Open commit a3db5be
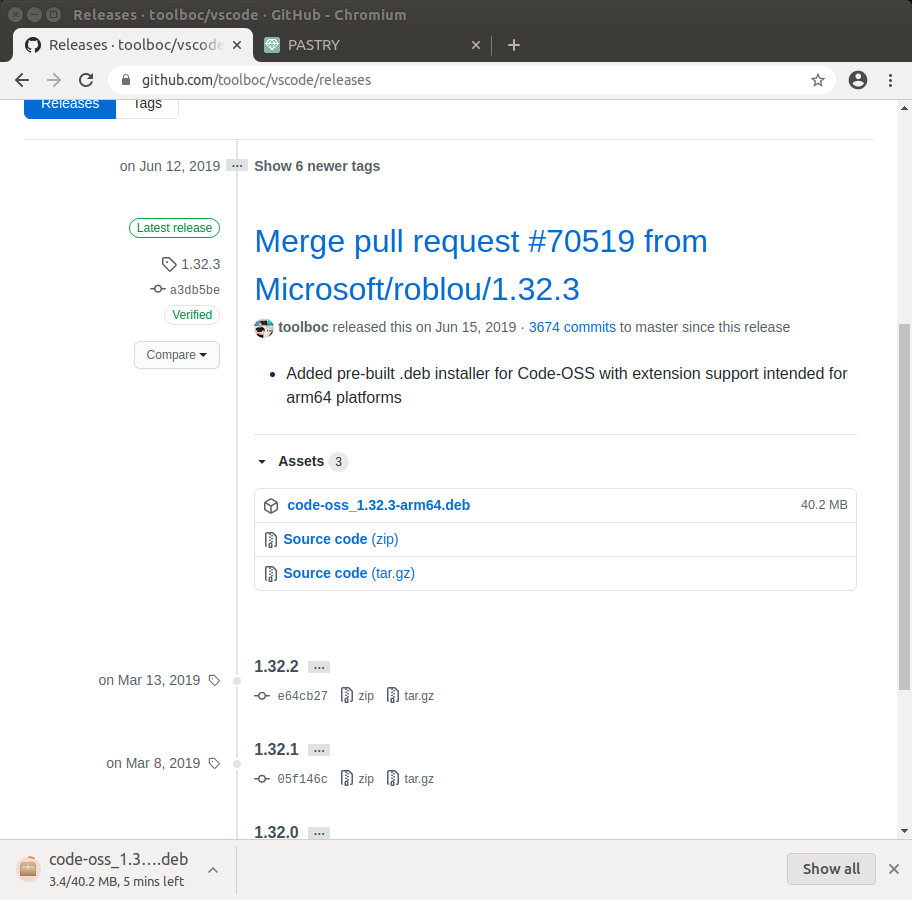This screenshot has width=912, height=900. click(195, 290)
